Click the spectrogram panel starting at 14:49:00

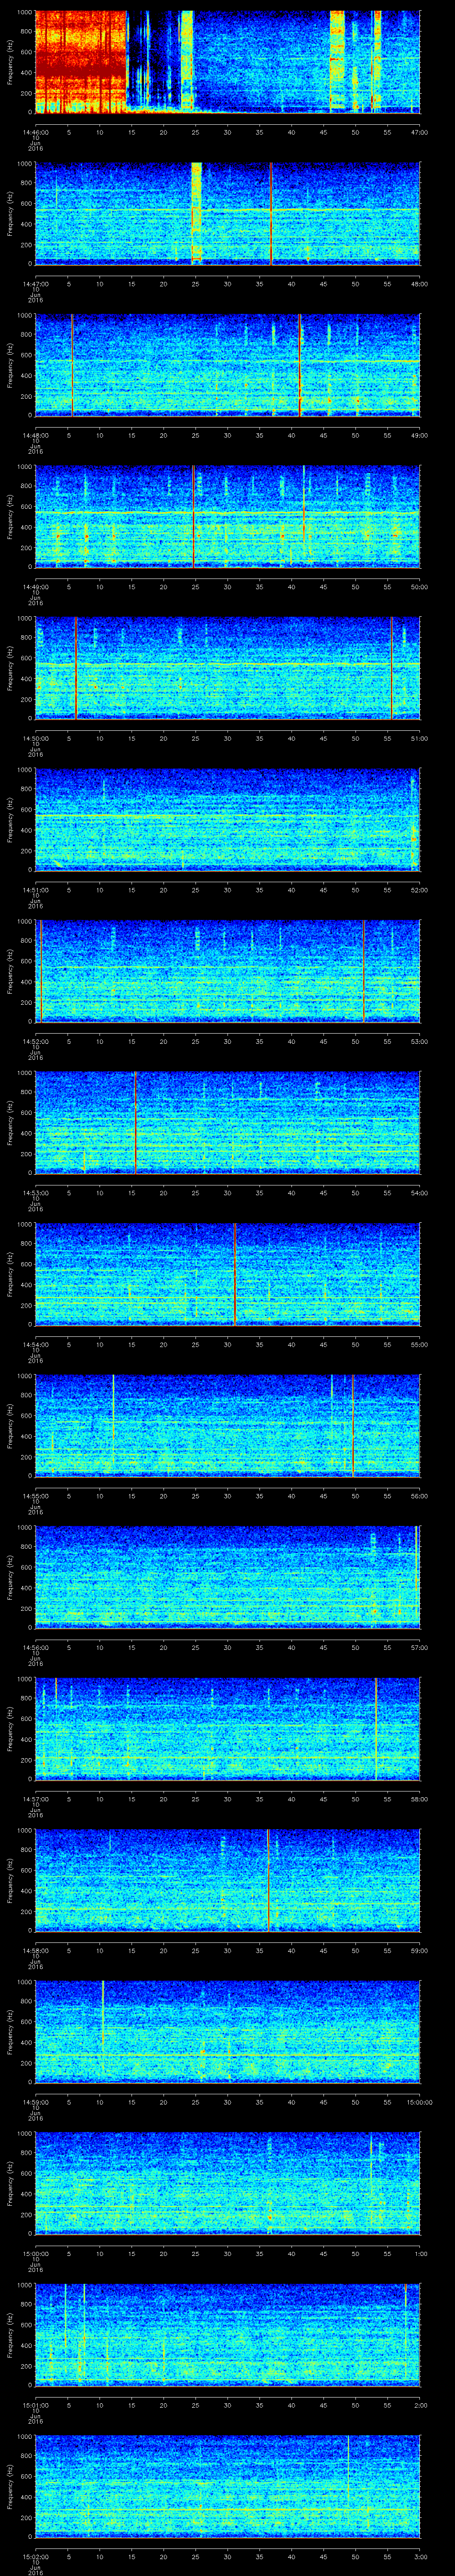pos(227,516)
